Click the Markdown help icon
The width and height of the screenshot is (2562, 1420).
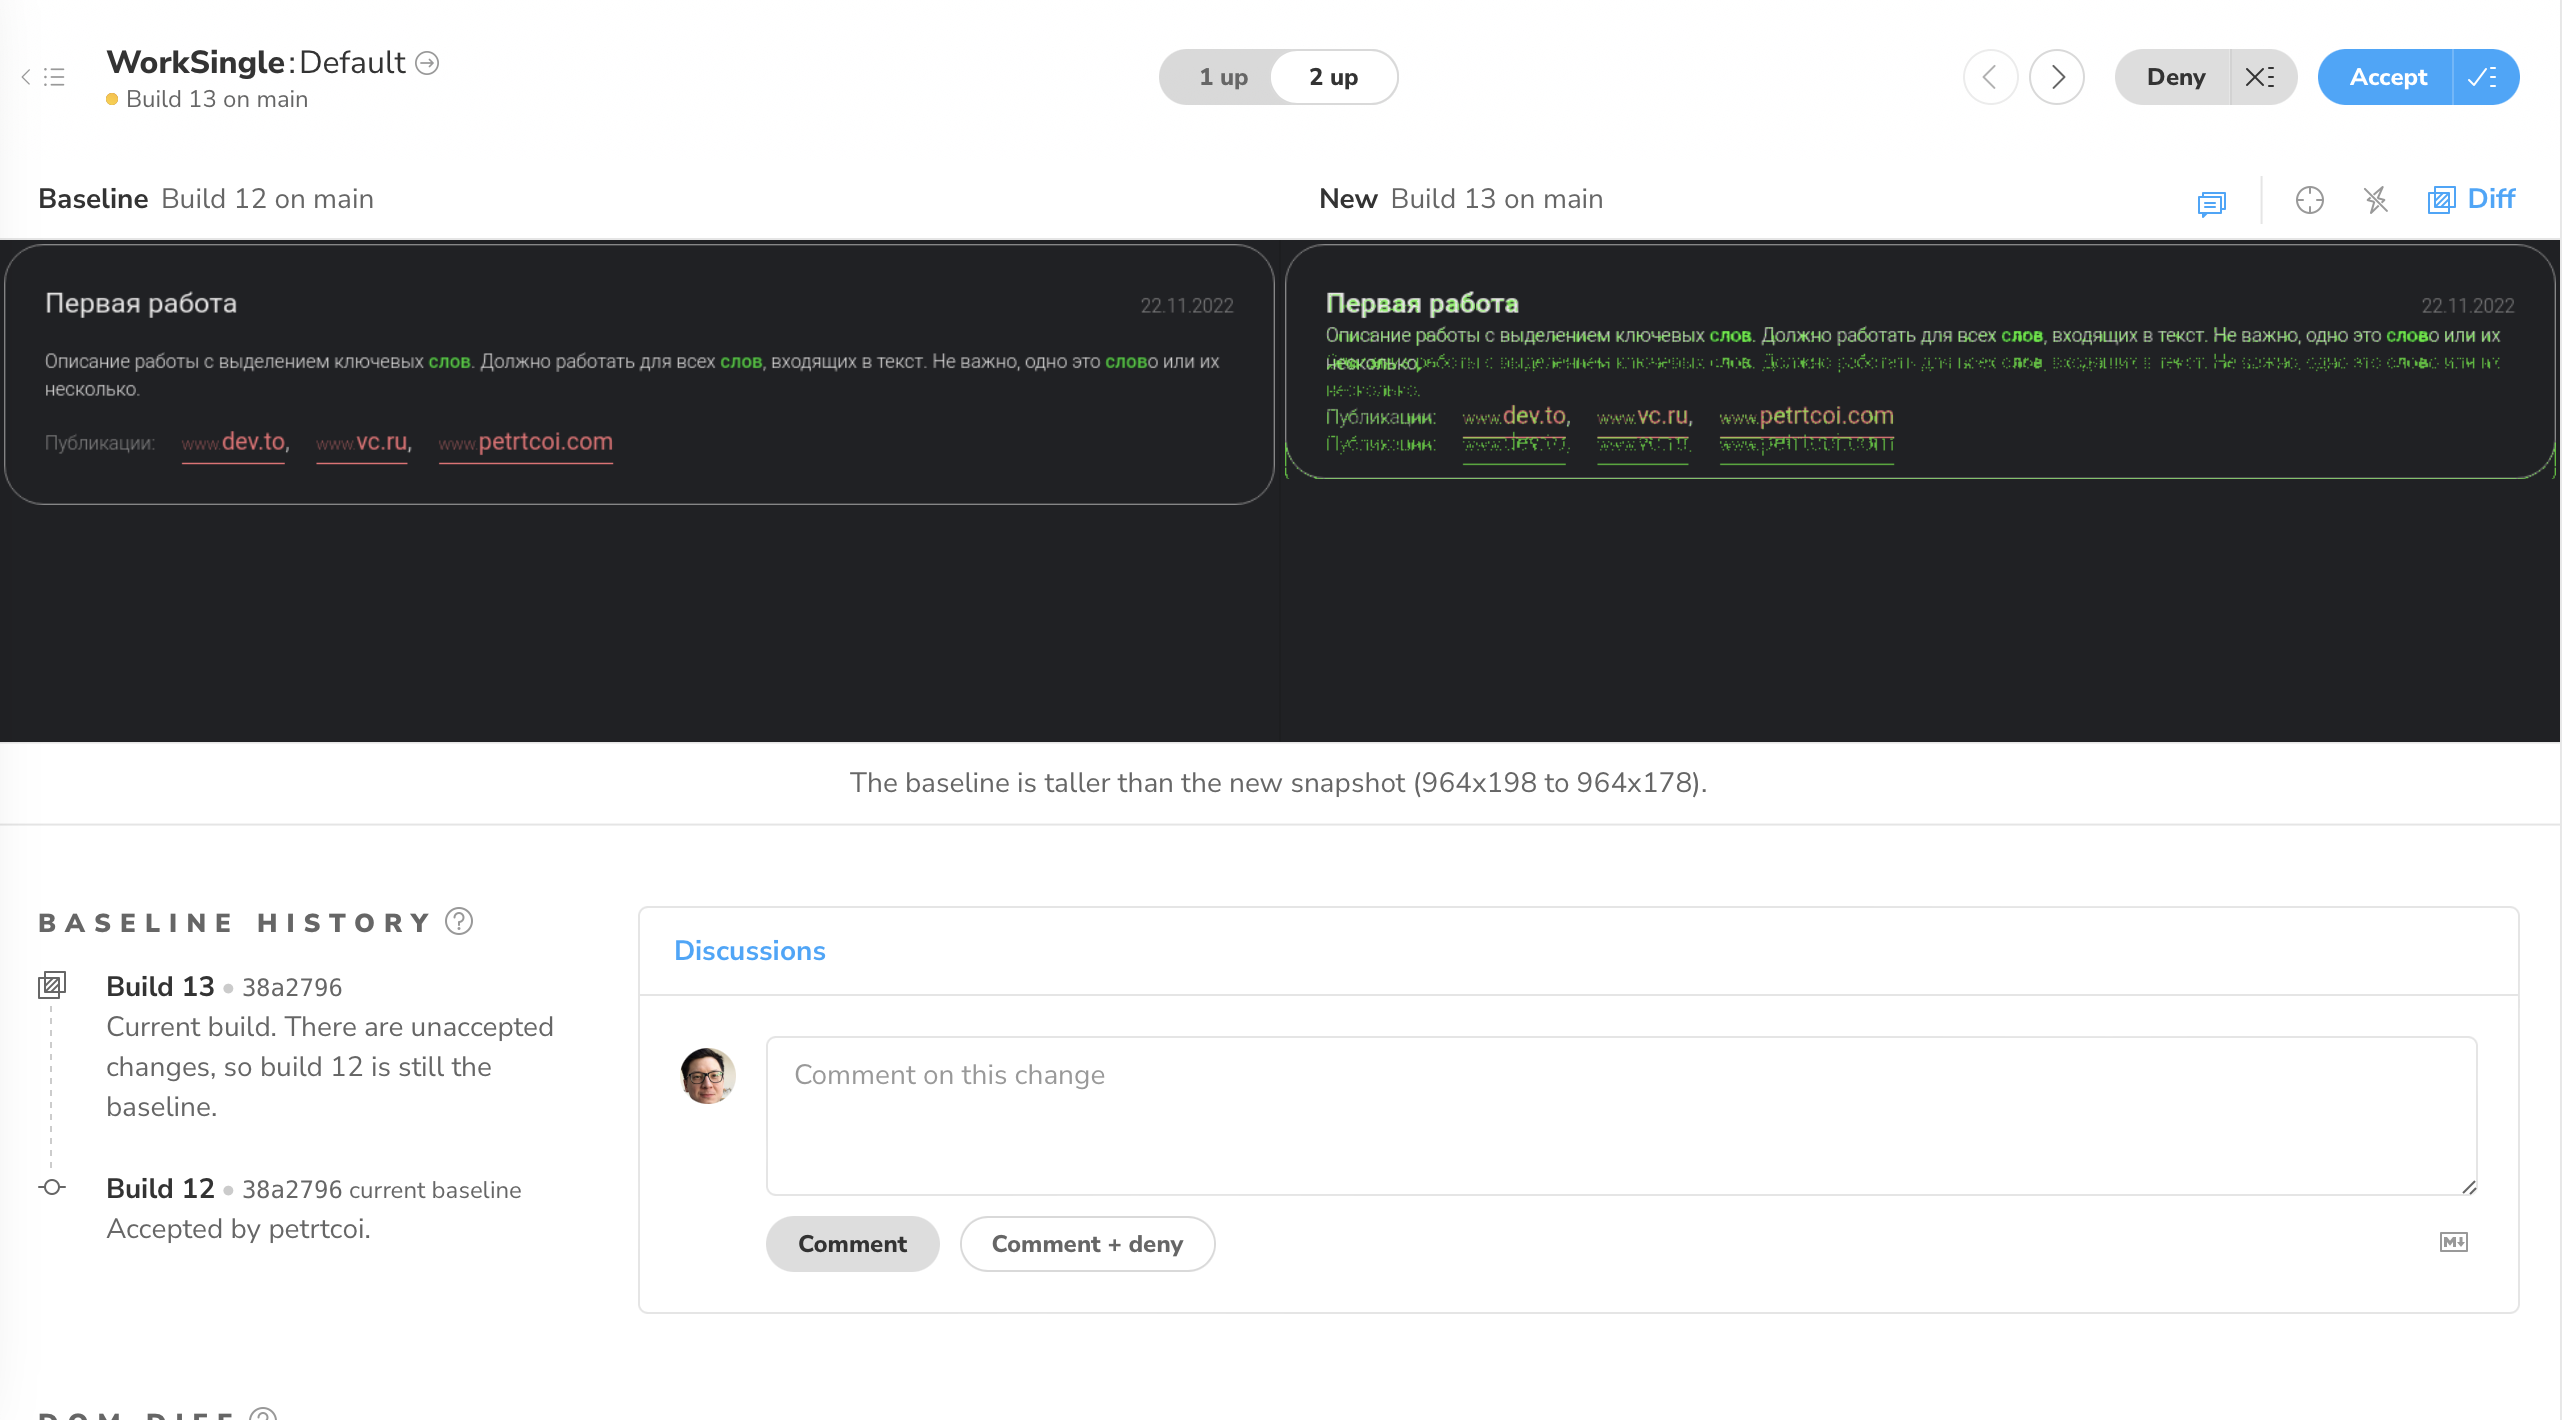click(x=2453, y=1242)
